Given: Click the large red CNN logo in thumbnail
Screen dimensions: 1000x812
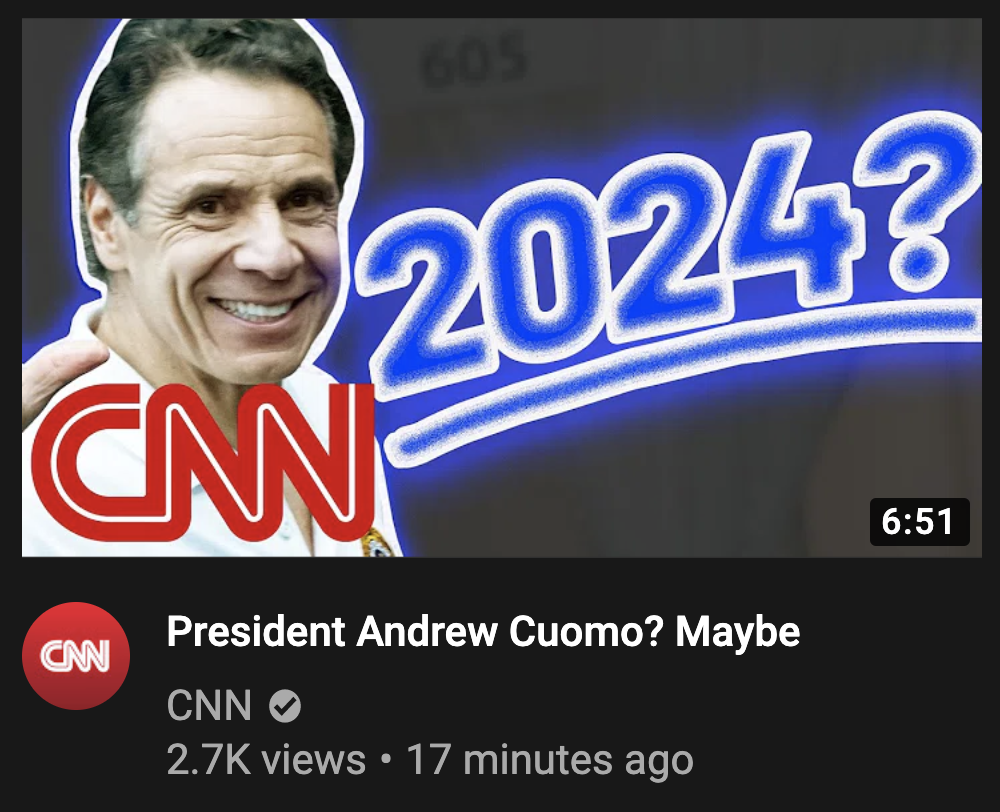Looking at the screenshot, I should [x=202, y=462].
